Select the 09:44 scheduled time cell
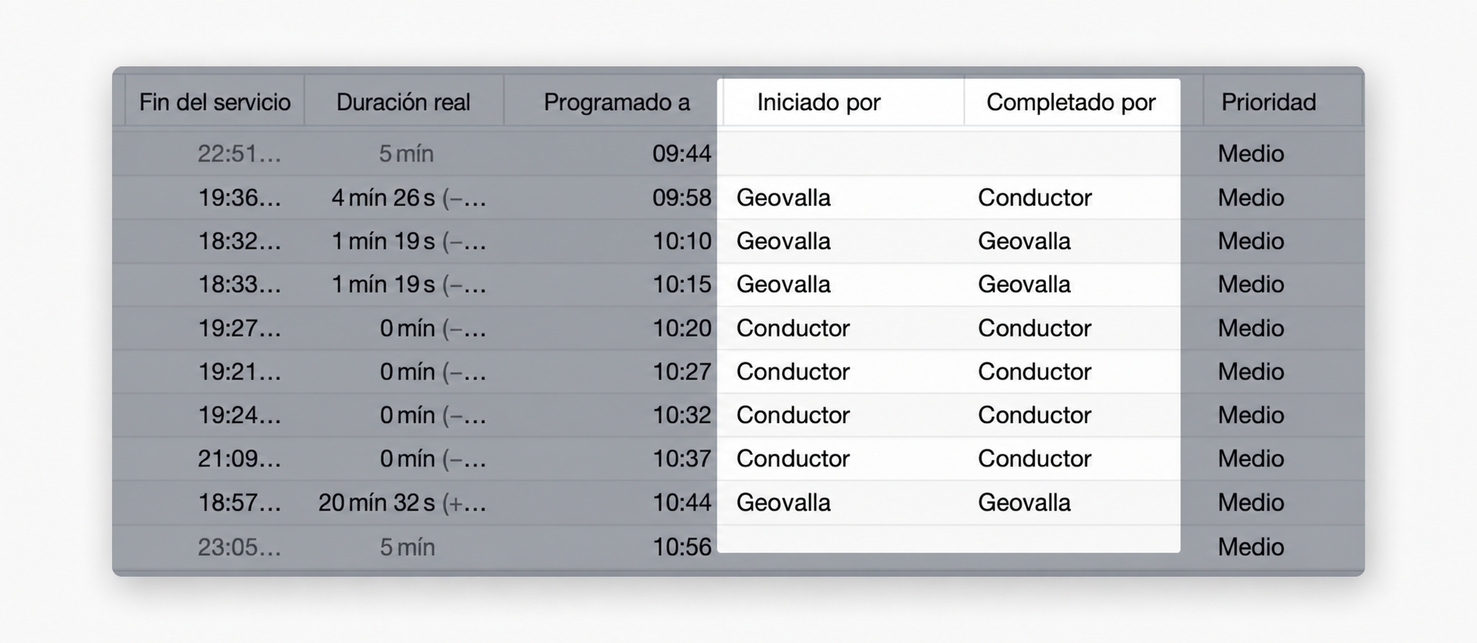The width and height of the screenshot is (1477, 643). tap(682, 154)
